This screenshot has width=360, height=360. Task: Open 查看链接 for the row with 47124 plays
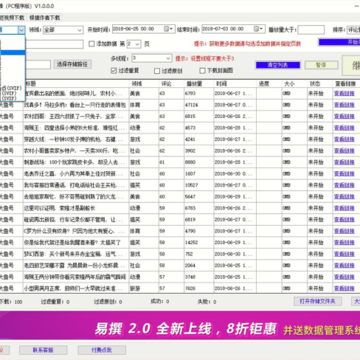click(x=344, y=105)
